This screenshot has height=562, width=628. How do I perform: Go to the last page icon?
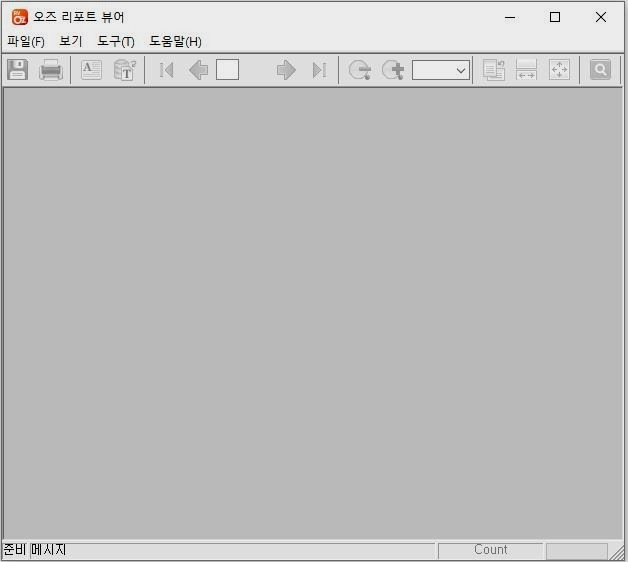point(319,70)
